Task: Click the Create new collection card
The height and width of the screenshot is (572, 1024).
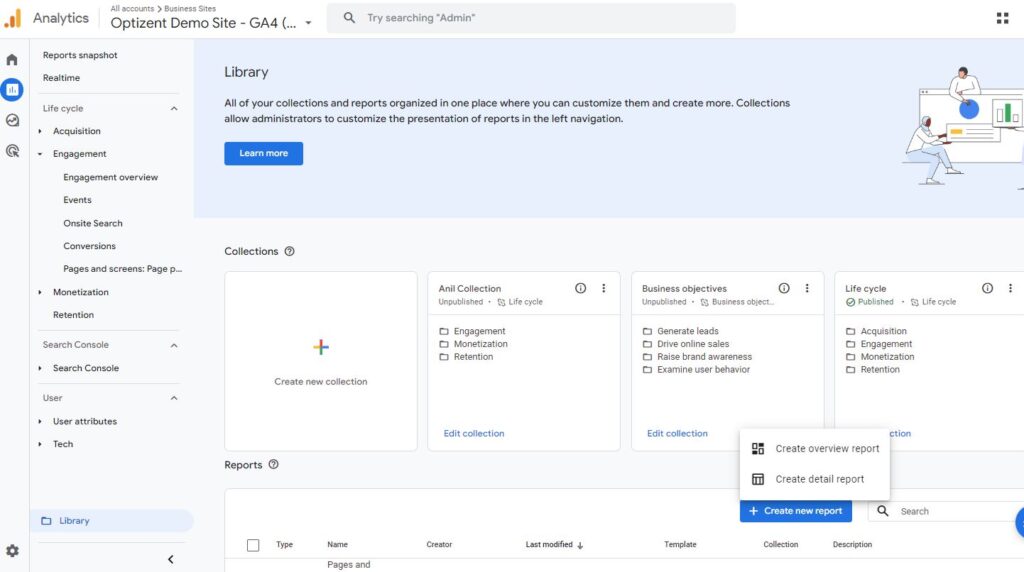Action: point(320,361)
